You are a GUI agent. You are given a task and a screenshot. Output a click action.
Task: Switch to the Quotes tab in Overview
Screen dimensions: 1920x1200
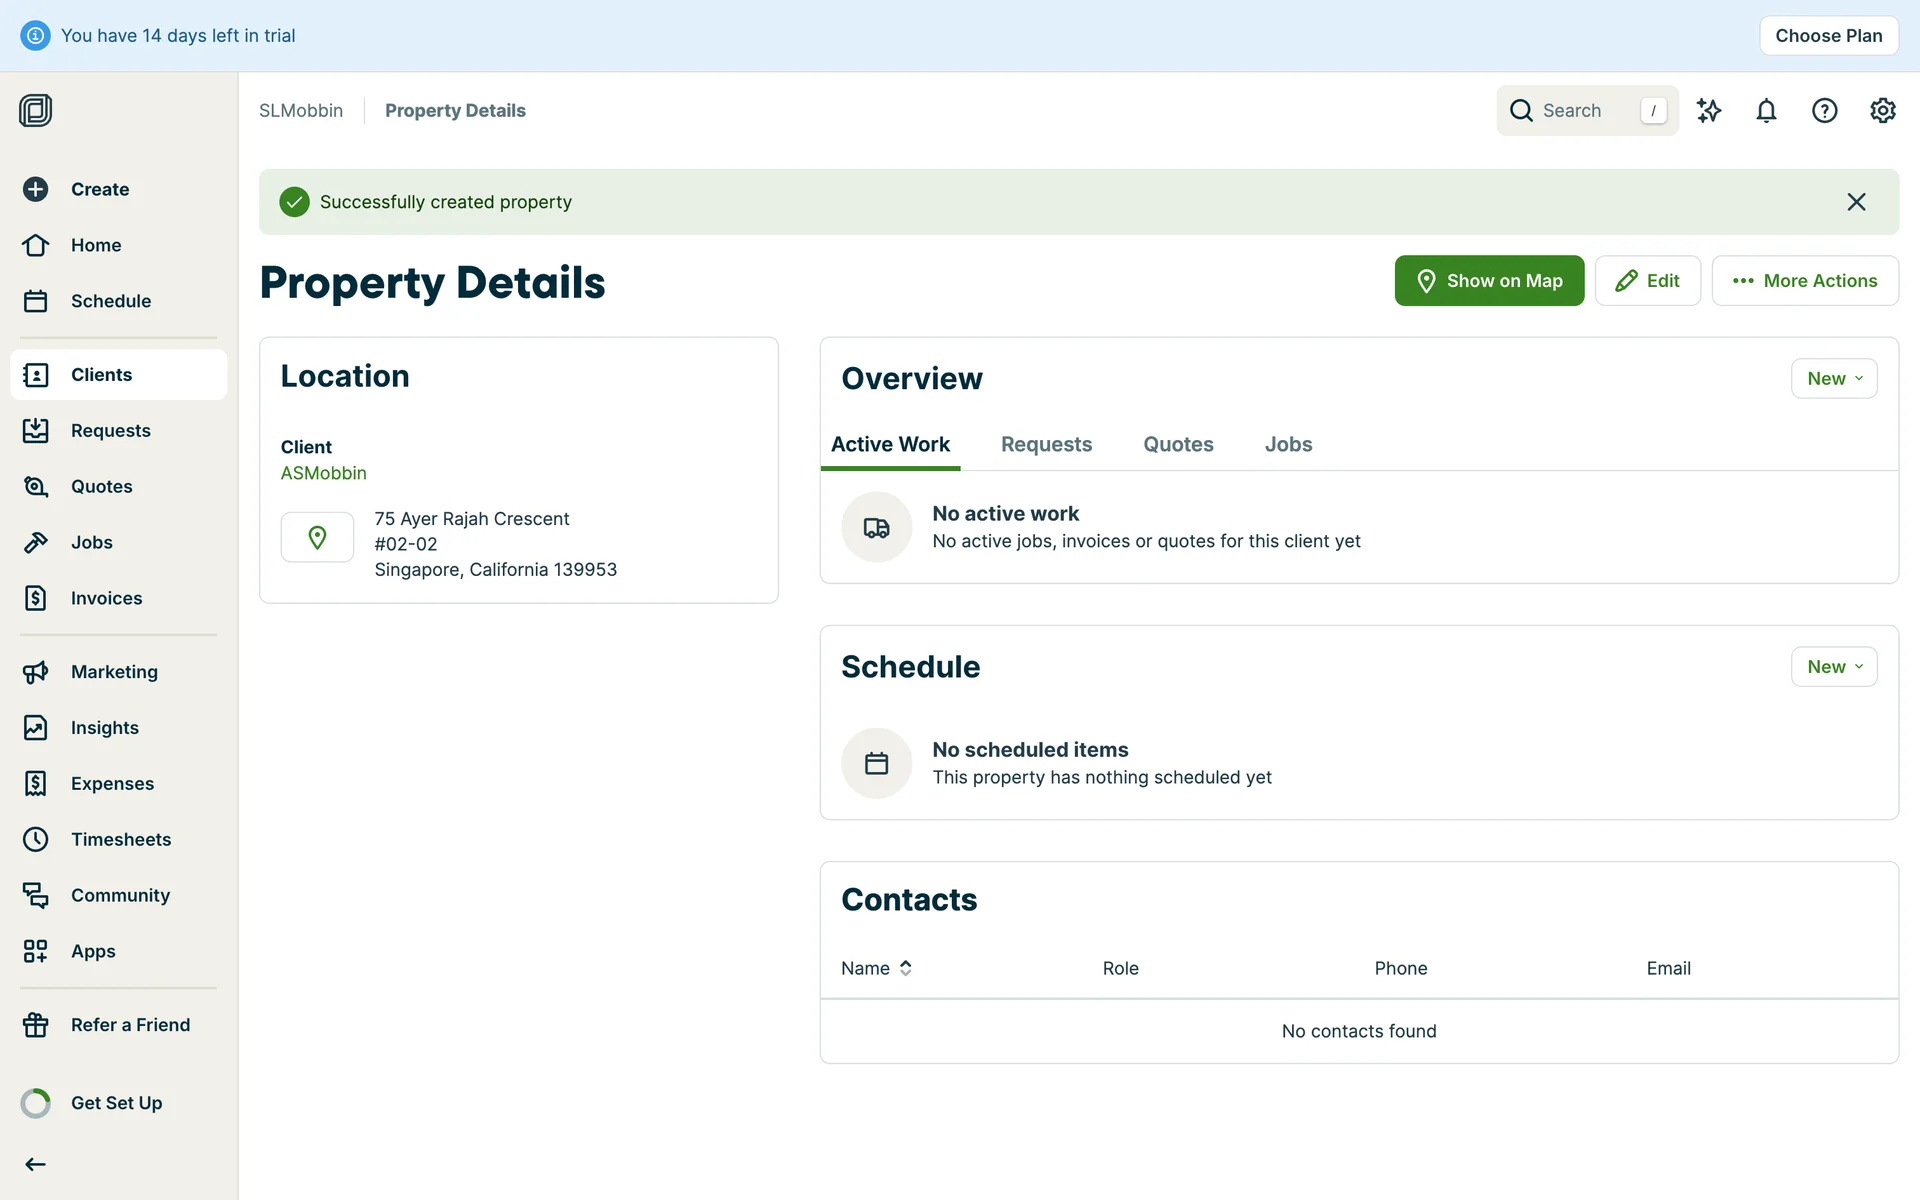[x=1178, y=445]
